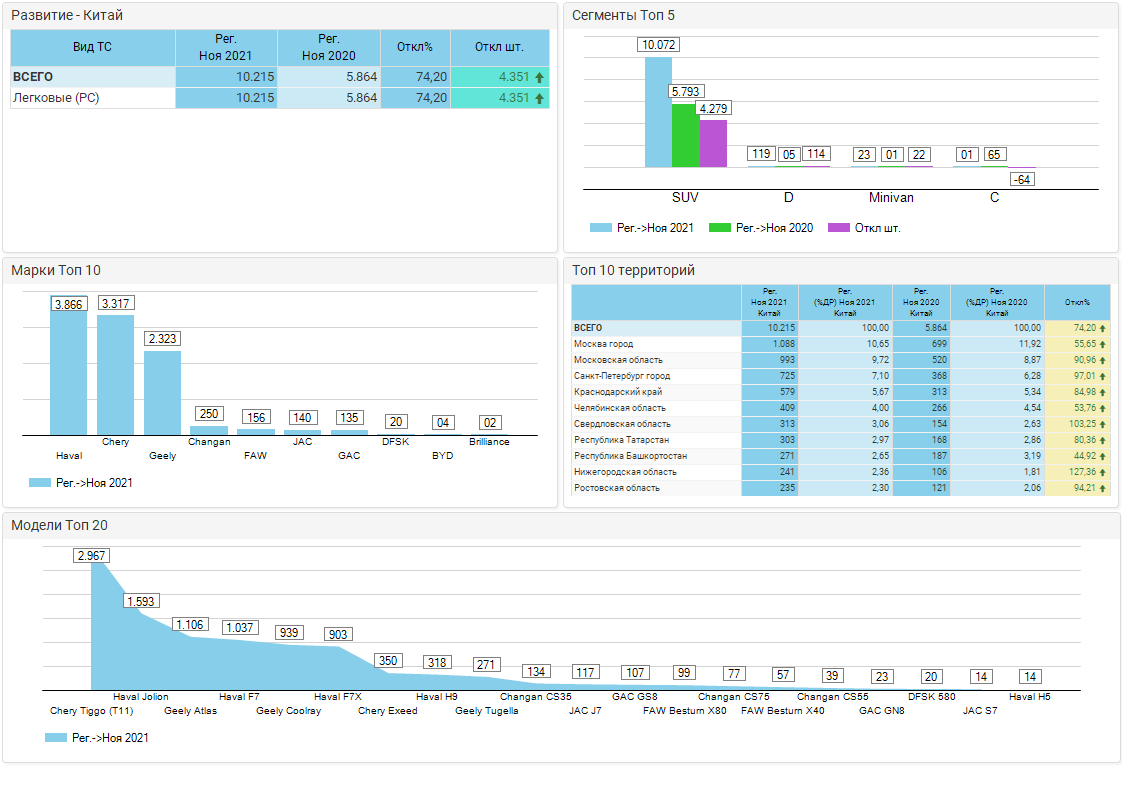Image resolution: width=1122 pixels, height=793 pixels.
Task: Click the up arrow in Нижегородская область row
Action: click(x=1103, y=472)
